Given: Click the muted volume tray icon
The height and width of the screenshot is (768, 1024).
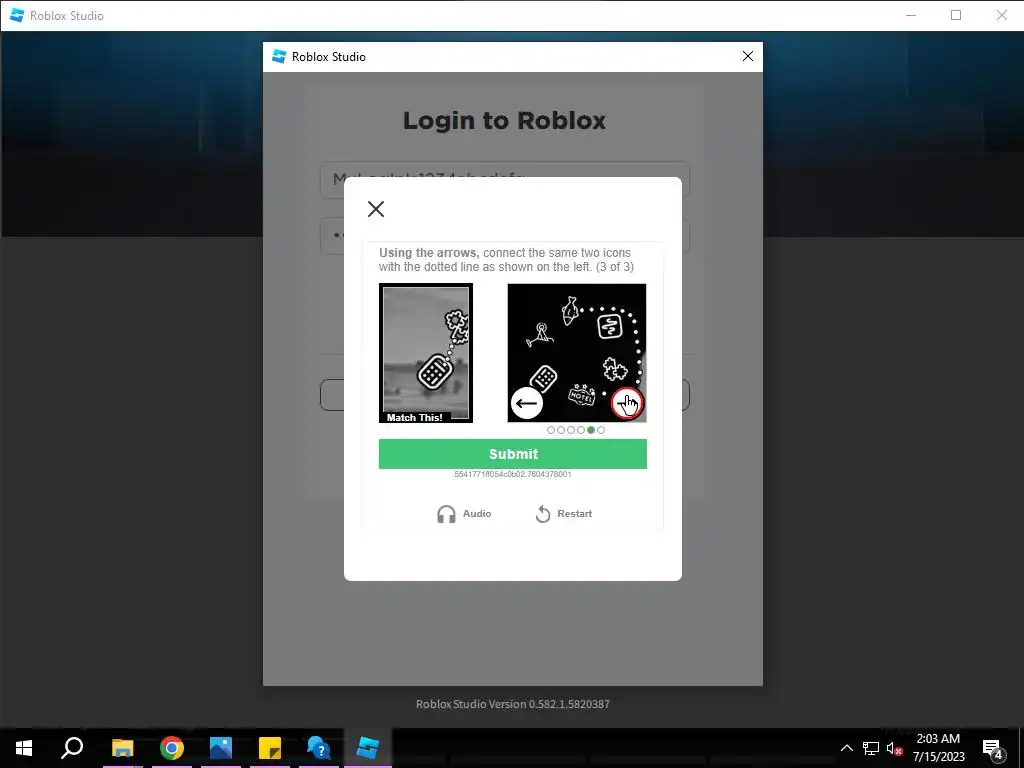Looking at the screenshot, I should 894,748.
